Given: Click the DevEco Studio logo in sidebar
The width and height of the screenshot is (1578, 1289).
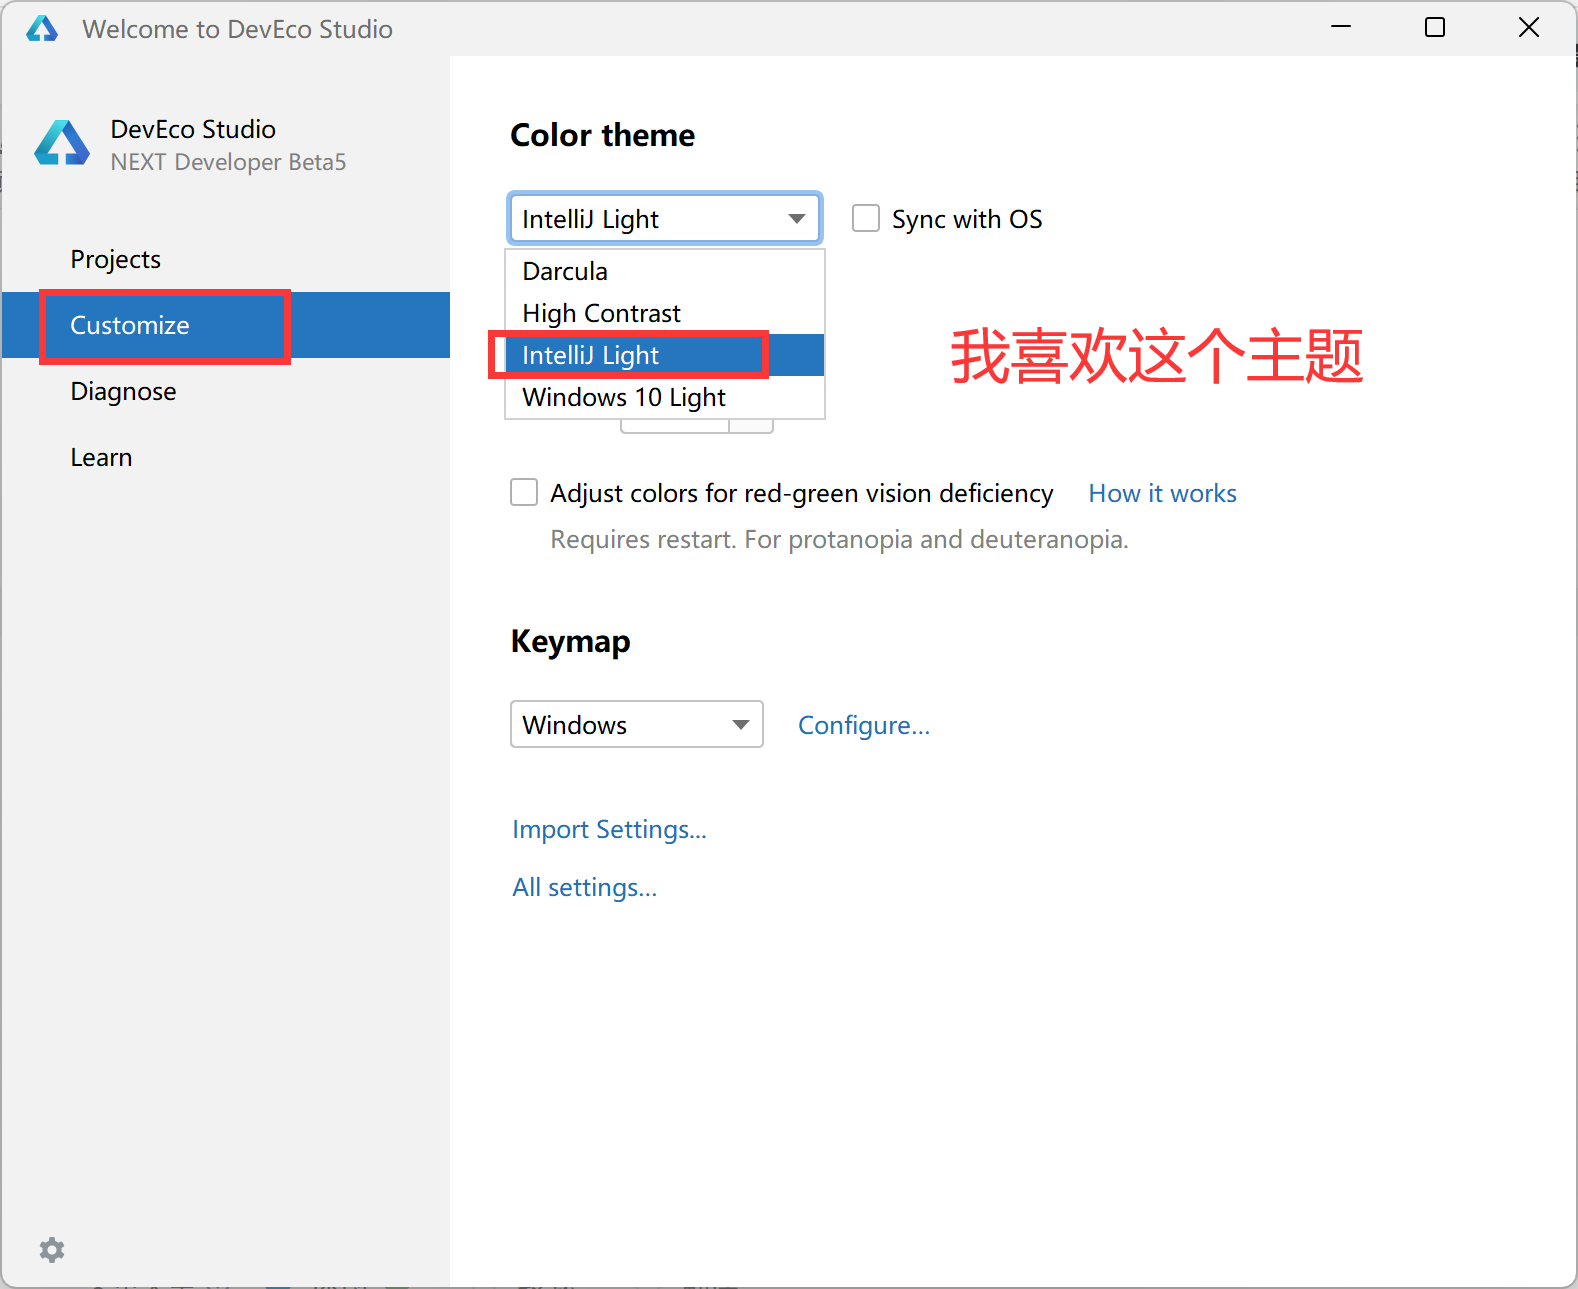Looking at the screenshot, I should tap(62, 143).
